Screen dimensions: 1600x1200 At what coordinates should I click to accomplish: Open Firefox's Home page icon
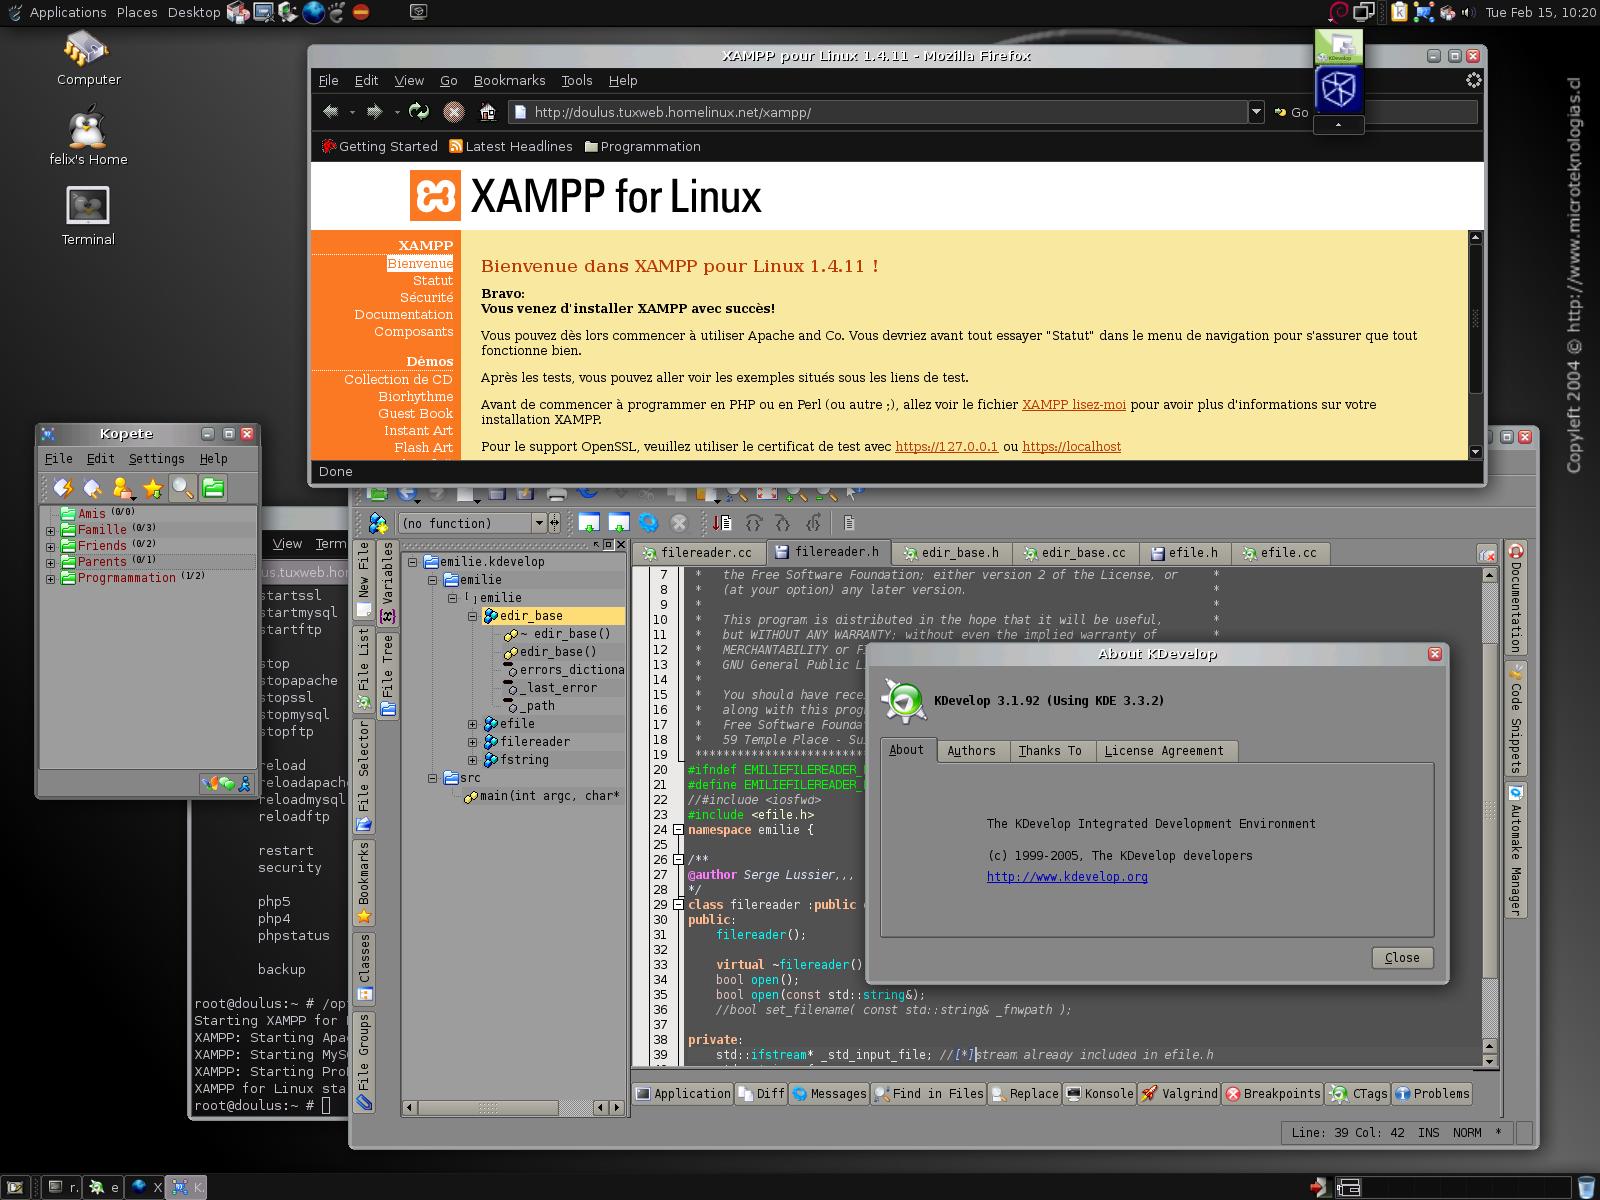coord(488,112)
